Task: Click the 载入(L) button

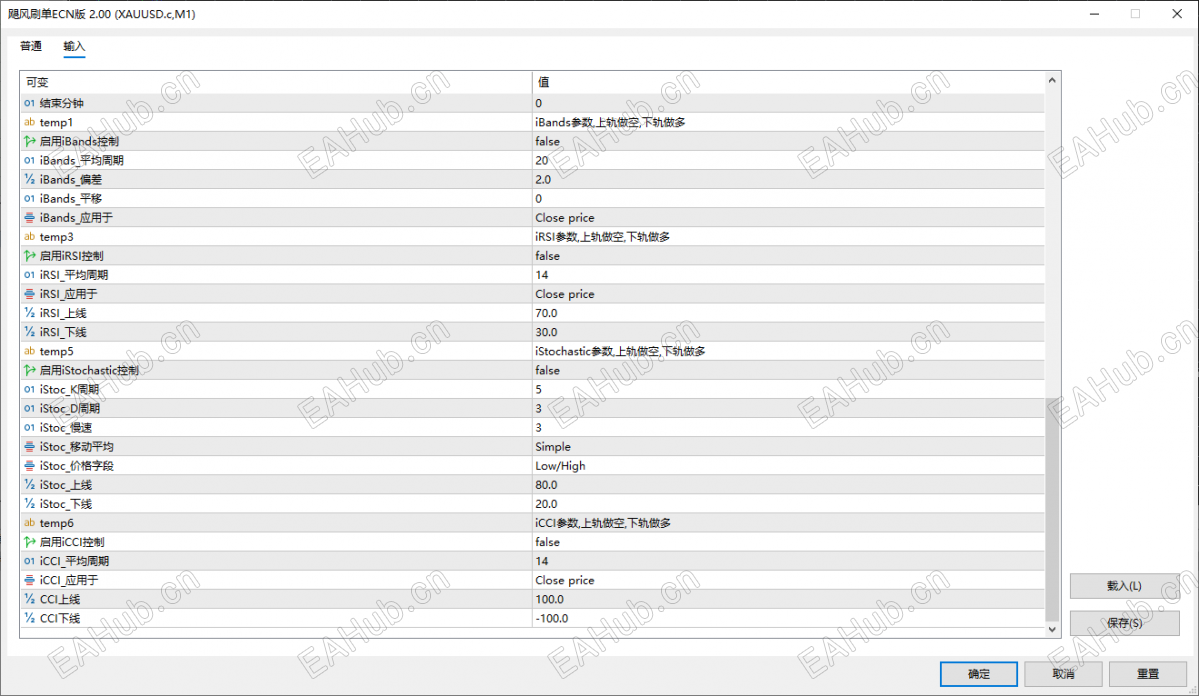Action: 1124,586
